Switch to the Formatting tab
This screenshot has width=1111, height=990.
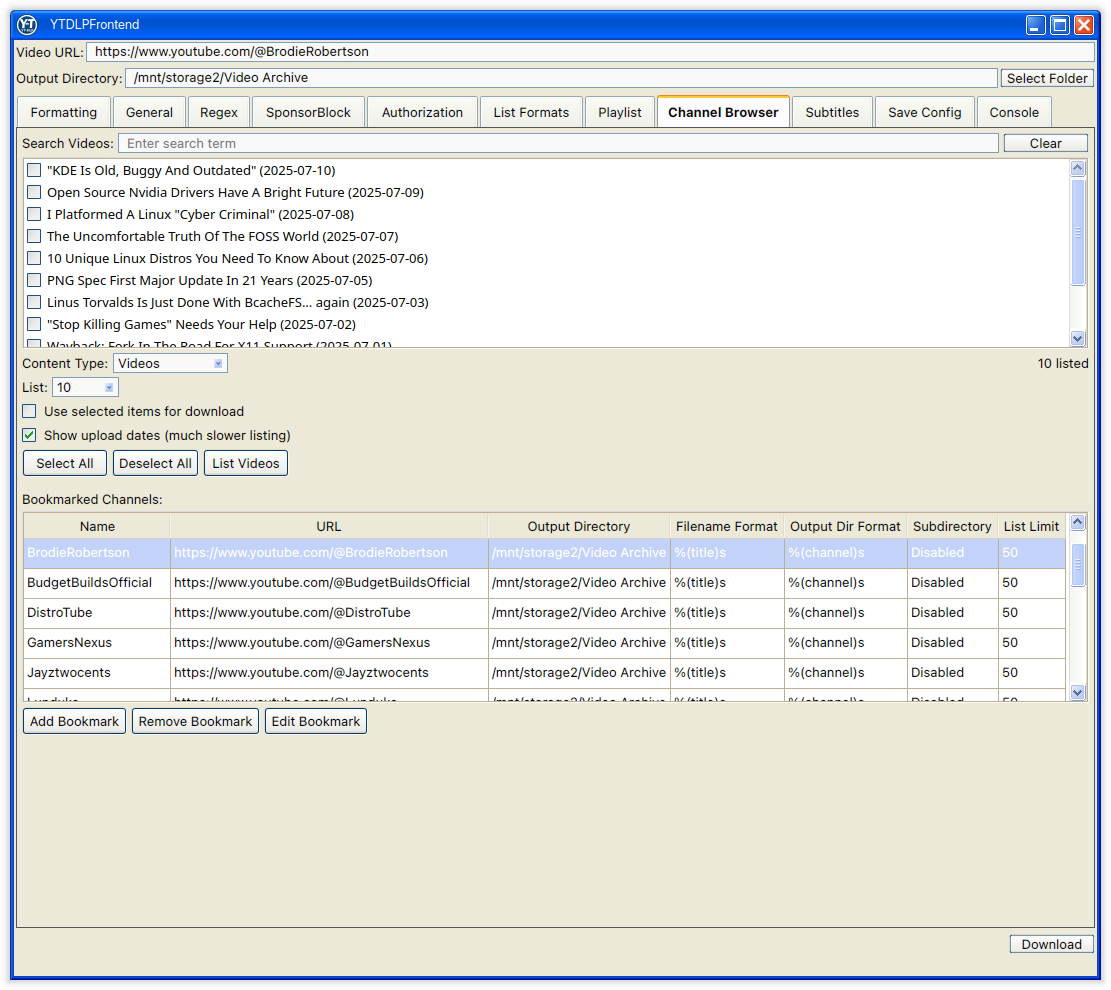tap(64, 113)
